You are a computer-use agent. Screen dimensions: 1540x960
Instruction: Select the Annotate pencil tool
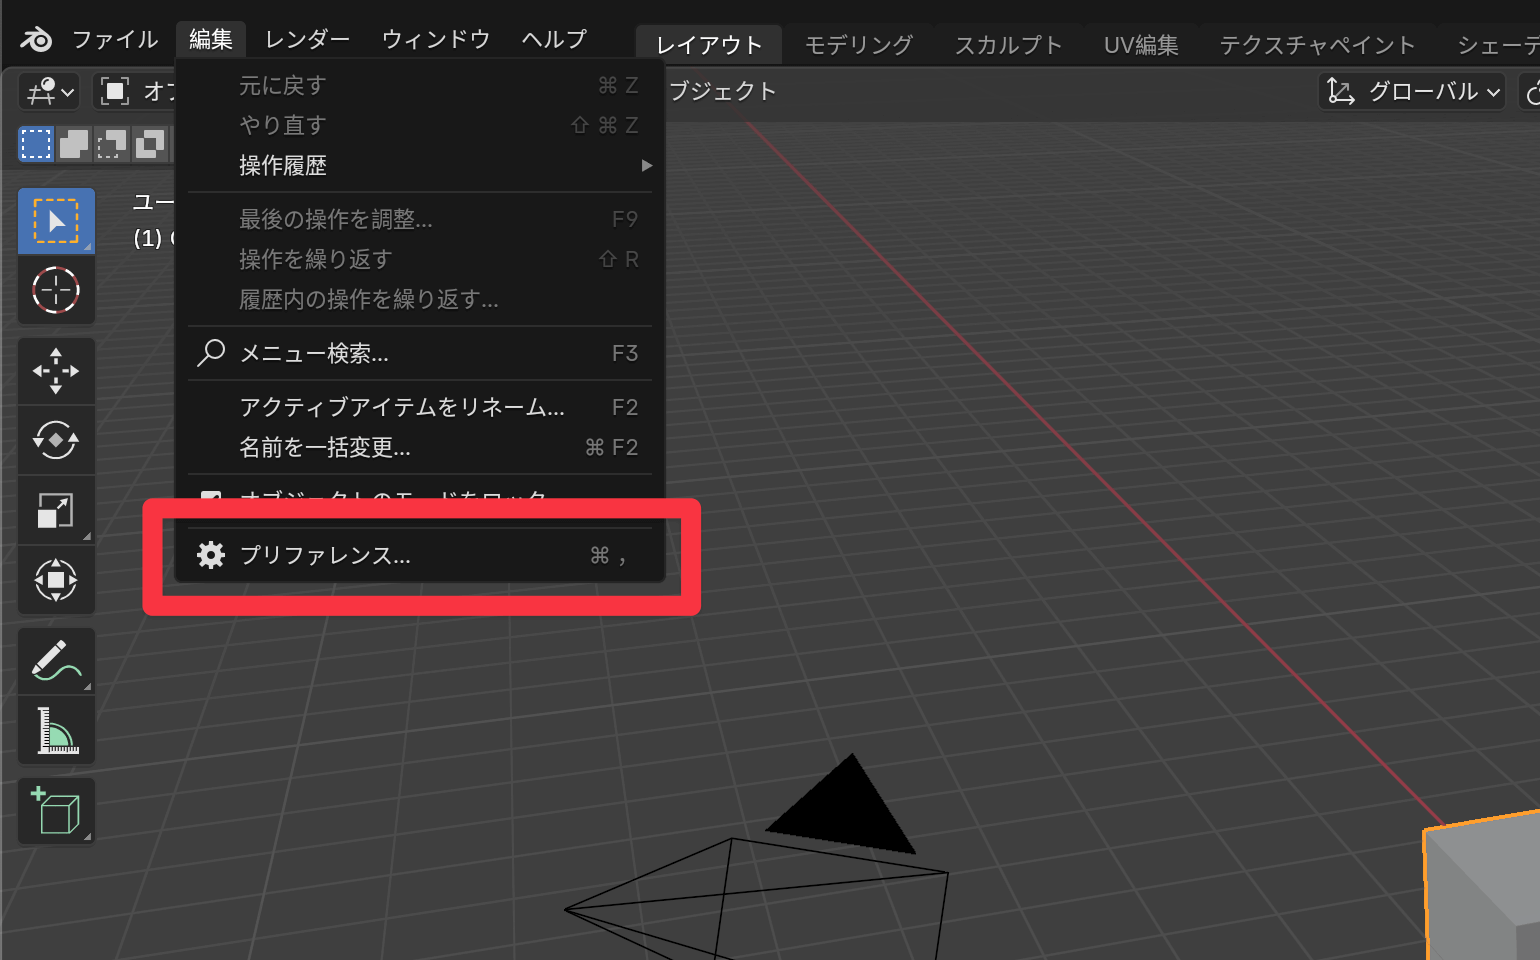pyautogui.click(x=56, y=661)
